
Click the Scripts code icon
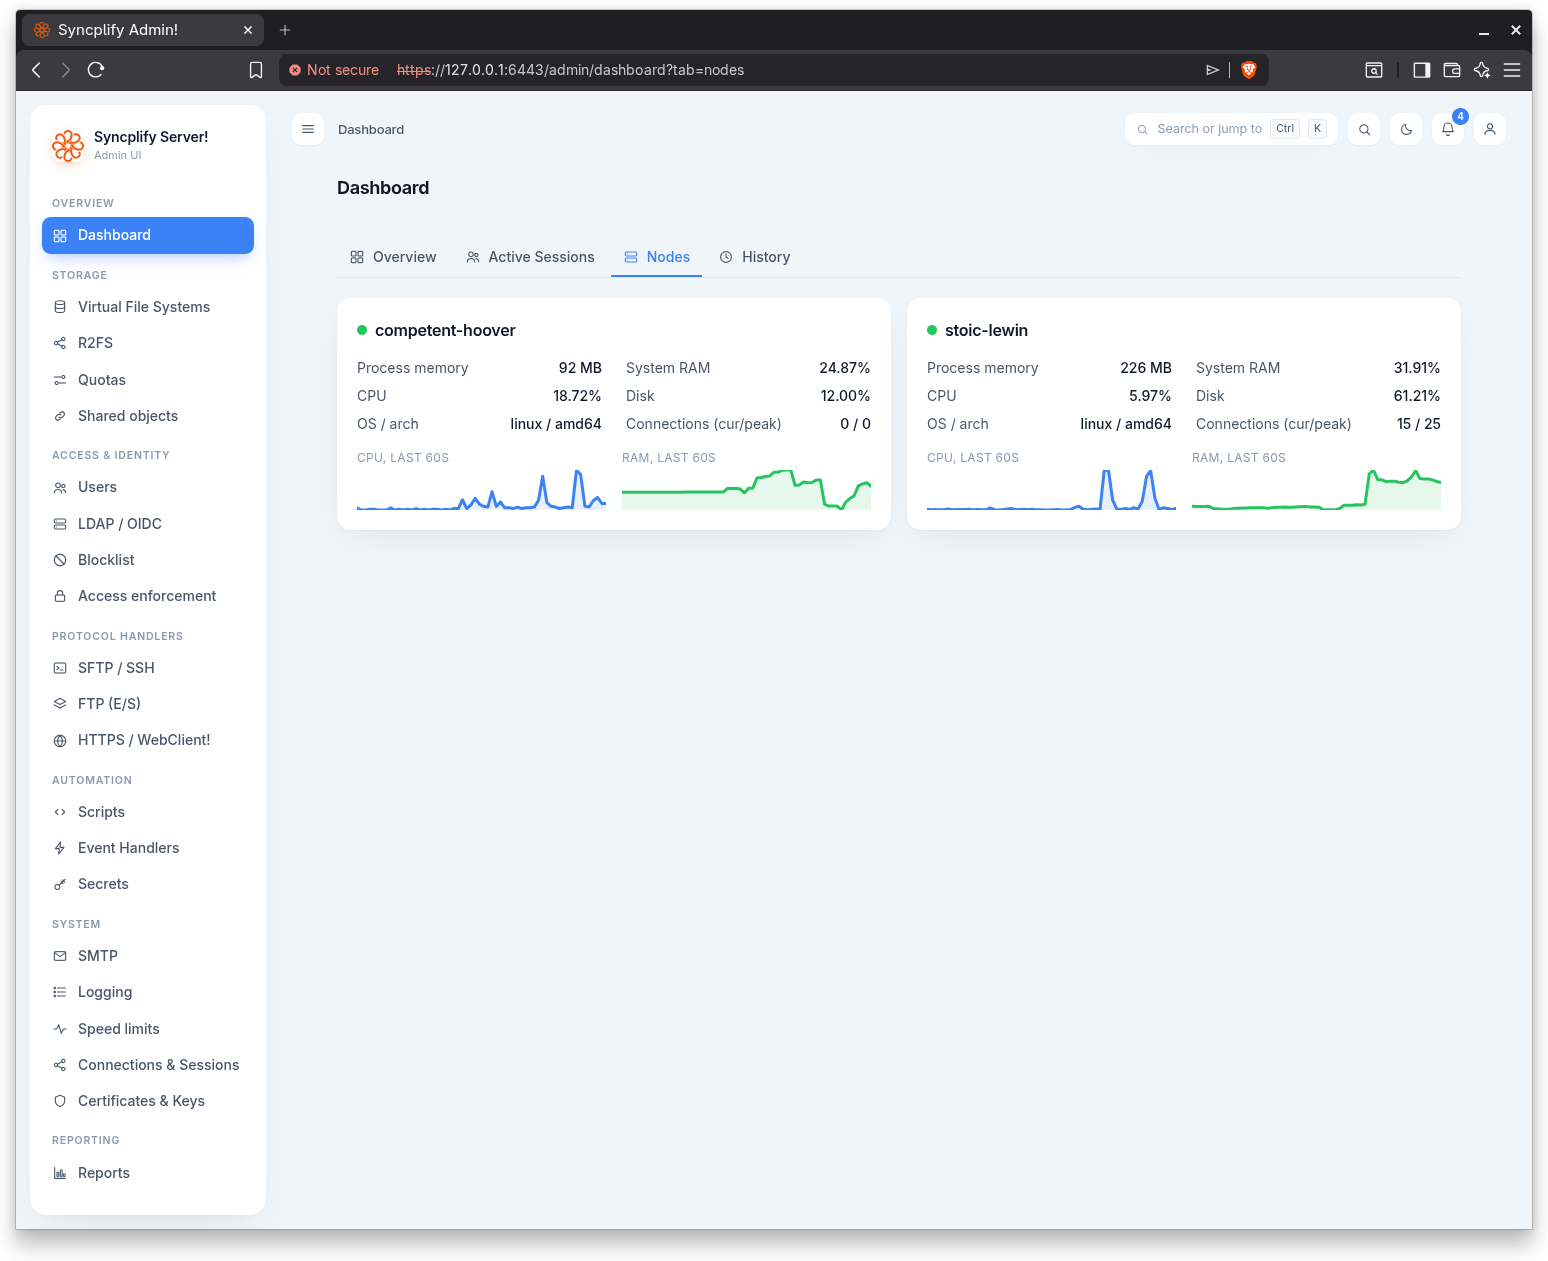point(60,812)
